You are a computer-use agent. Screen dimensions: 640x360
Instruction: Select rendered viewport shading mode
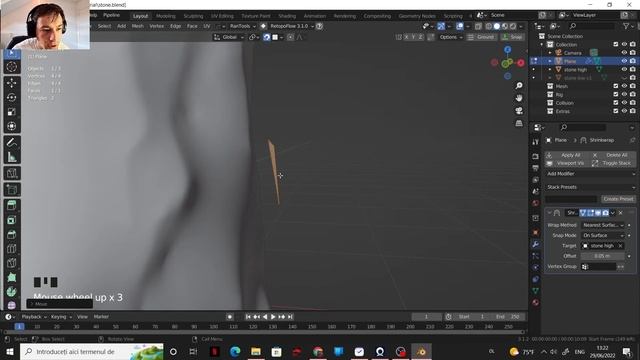click(x=513, y=26)
